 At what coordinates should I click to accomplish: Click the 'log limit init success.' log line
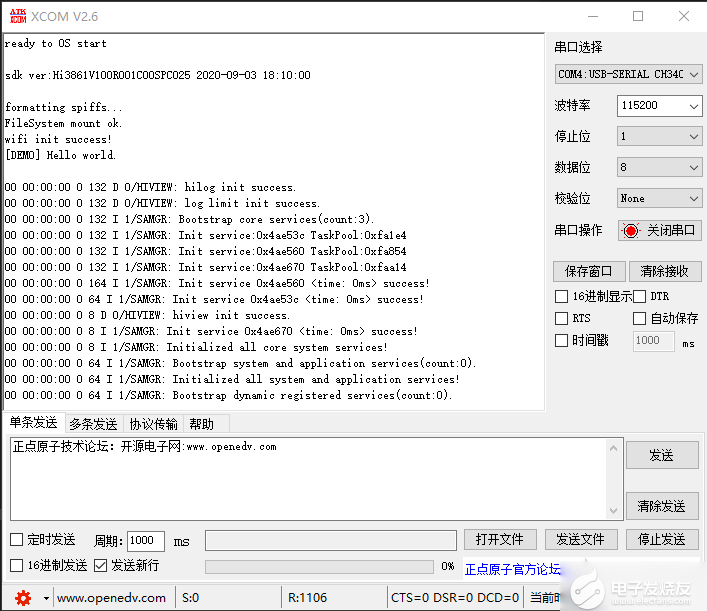[162, 203]
